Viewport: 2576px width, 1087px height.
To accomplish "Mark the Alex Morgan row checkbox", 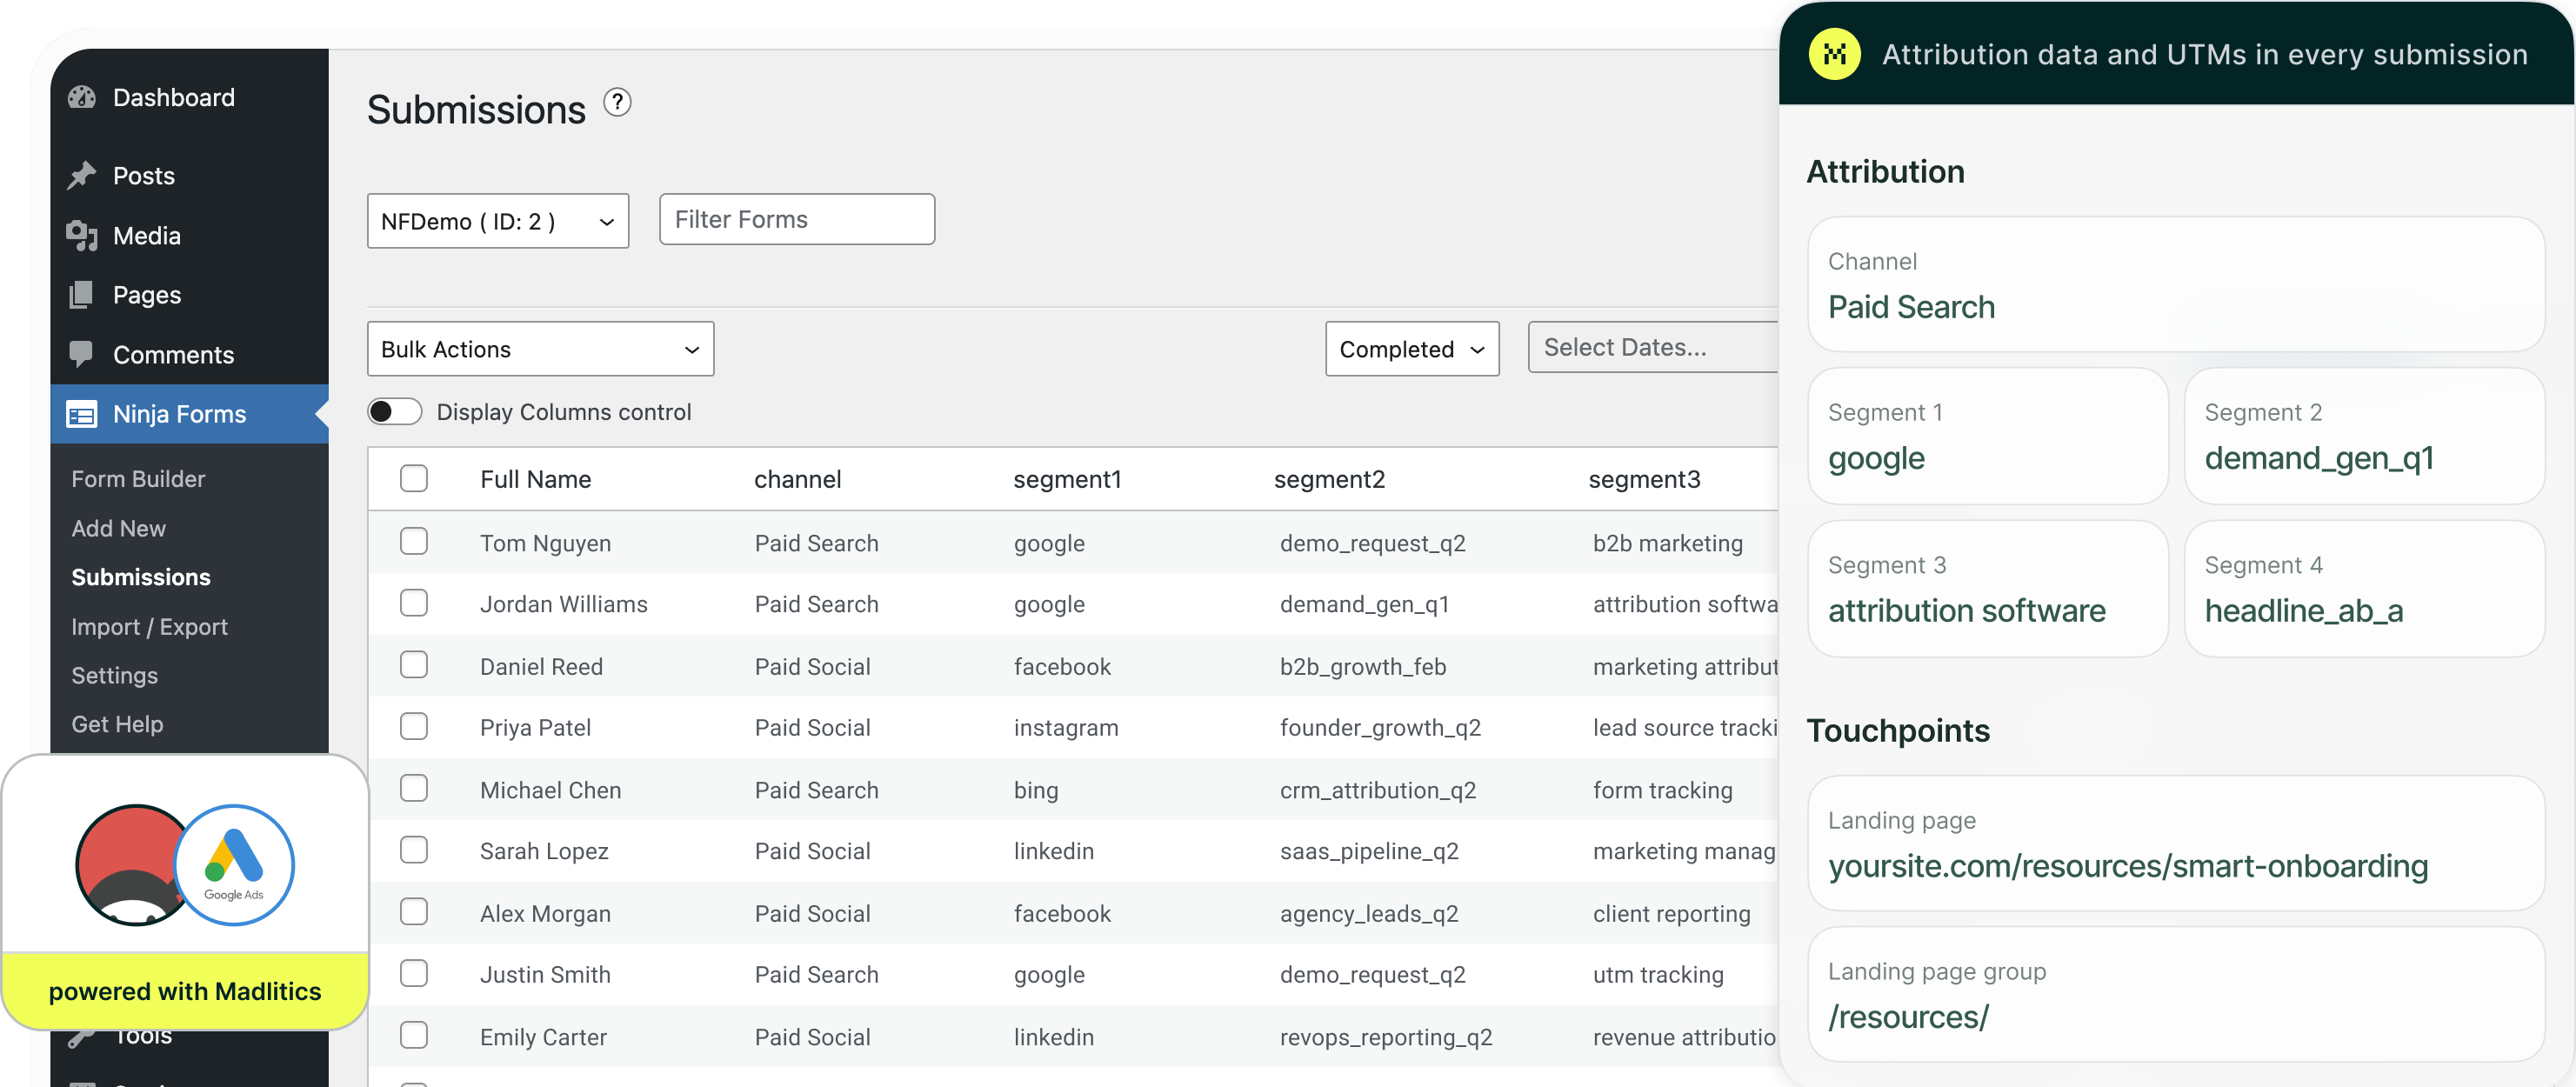I will (x=414, y=911).
